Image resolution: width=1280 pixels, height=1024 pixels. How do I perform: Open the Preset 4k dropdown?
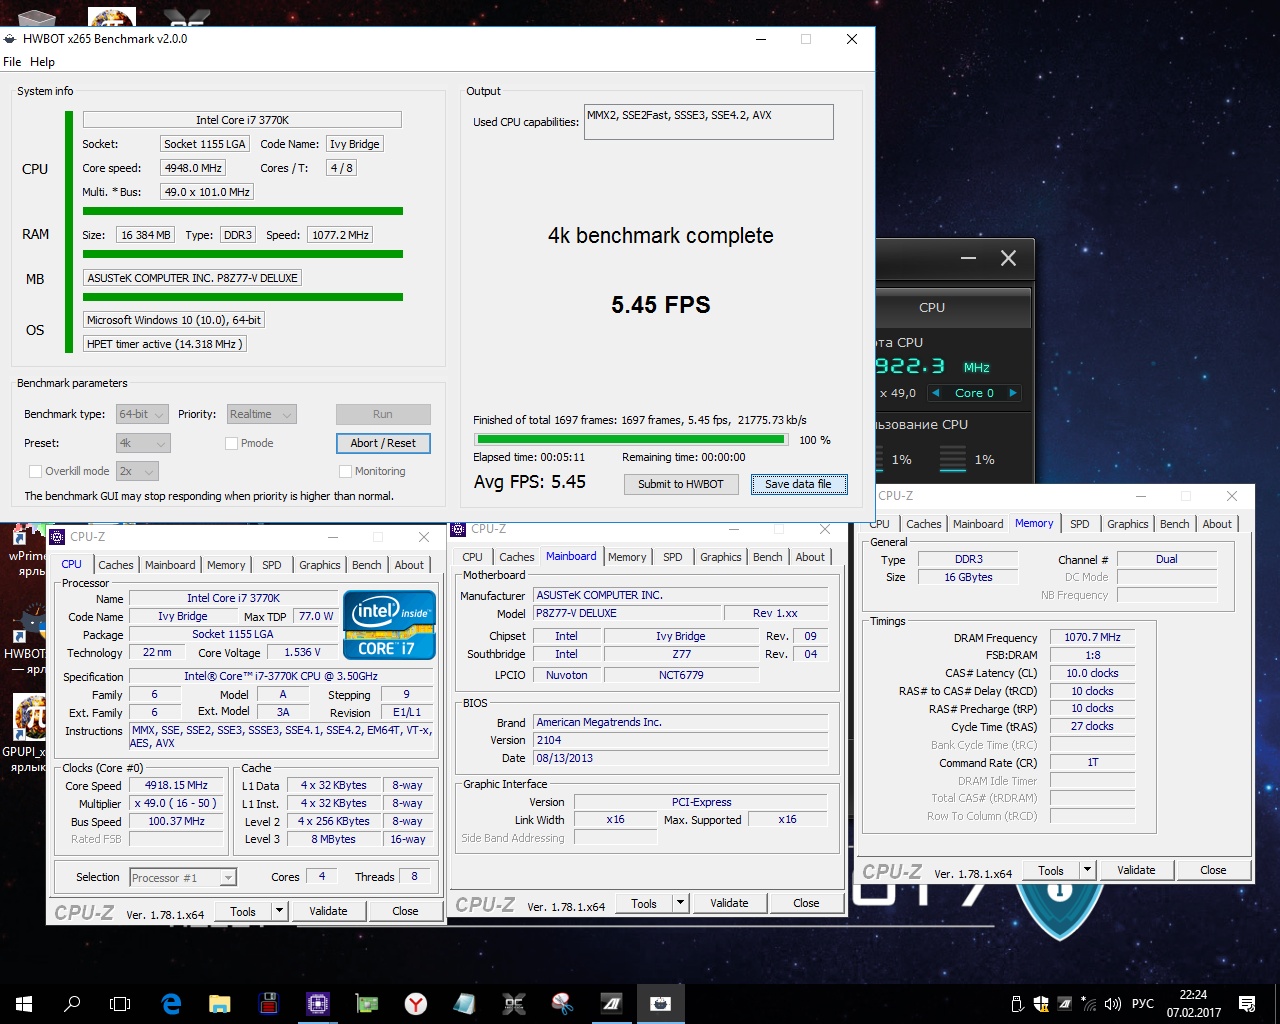click(x=143, y=443)
